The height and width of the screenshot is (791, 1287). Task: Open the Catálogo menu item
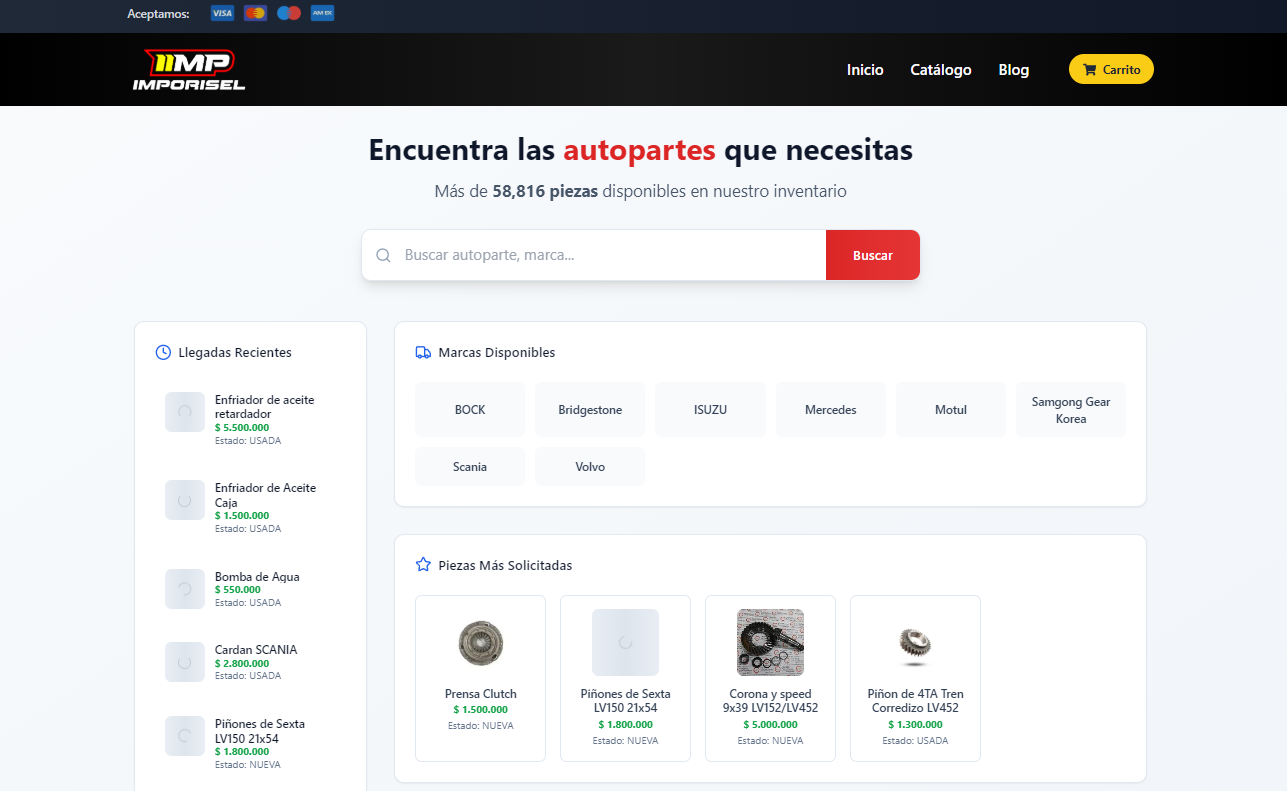point(941,70)
